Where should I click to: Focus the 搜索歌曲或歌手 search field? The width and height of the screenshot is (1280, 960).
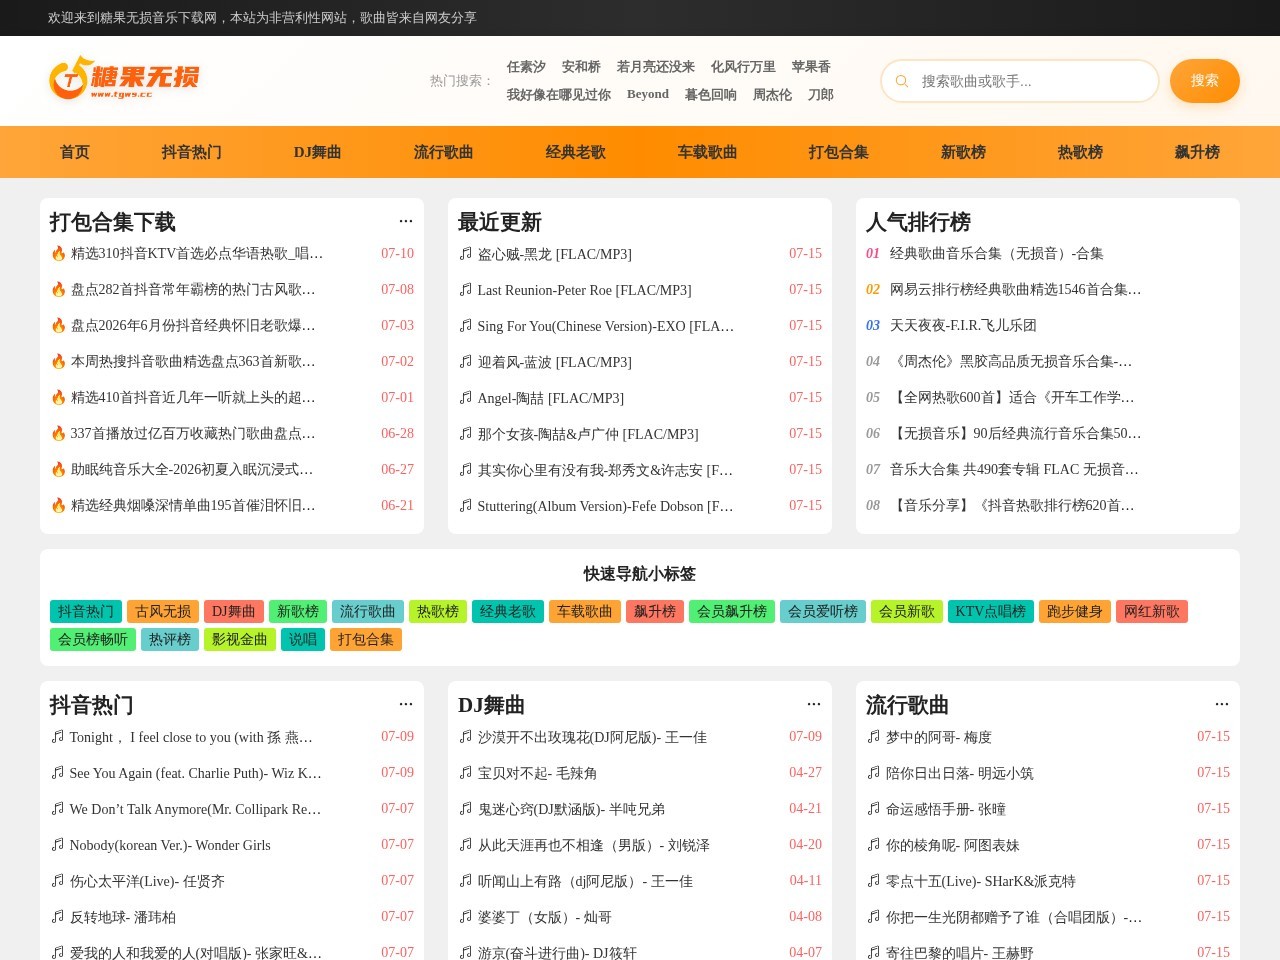pos(1020,81)
